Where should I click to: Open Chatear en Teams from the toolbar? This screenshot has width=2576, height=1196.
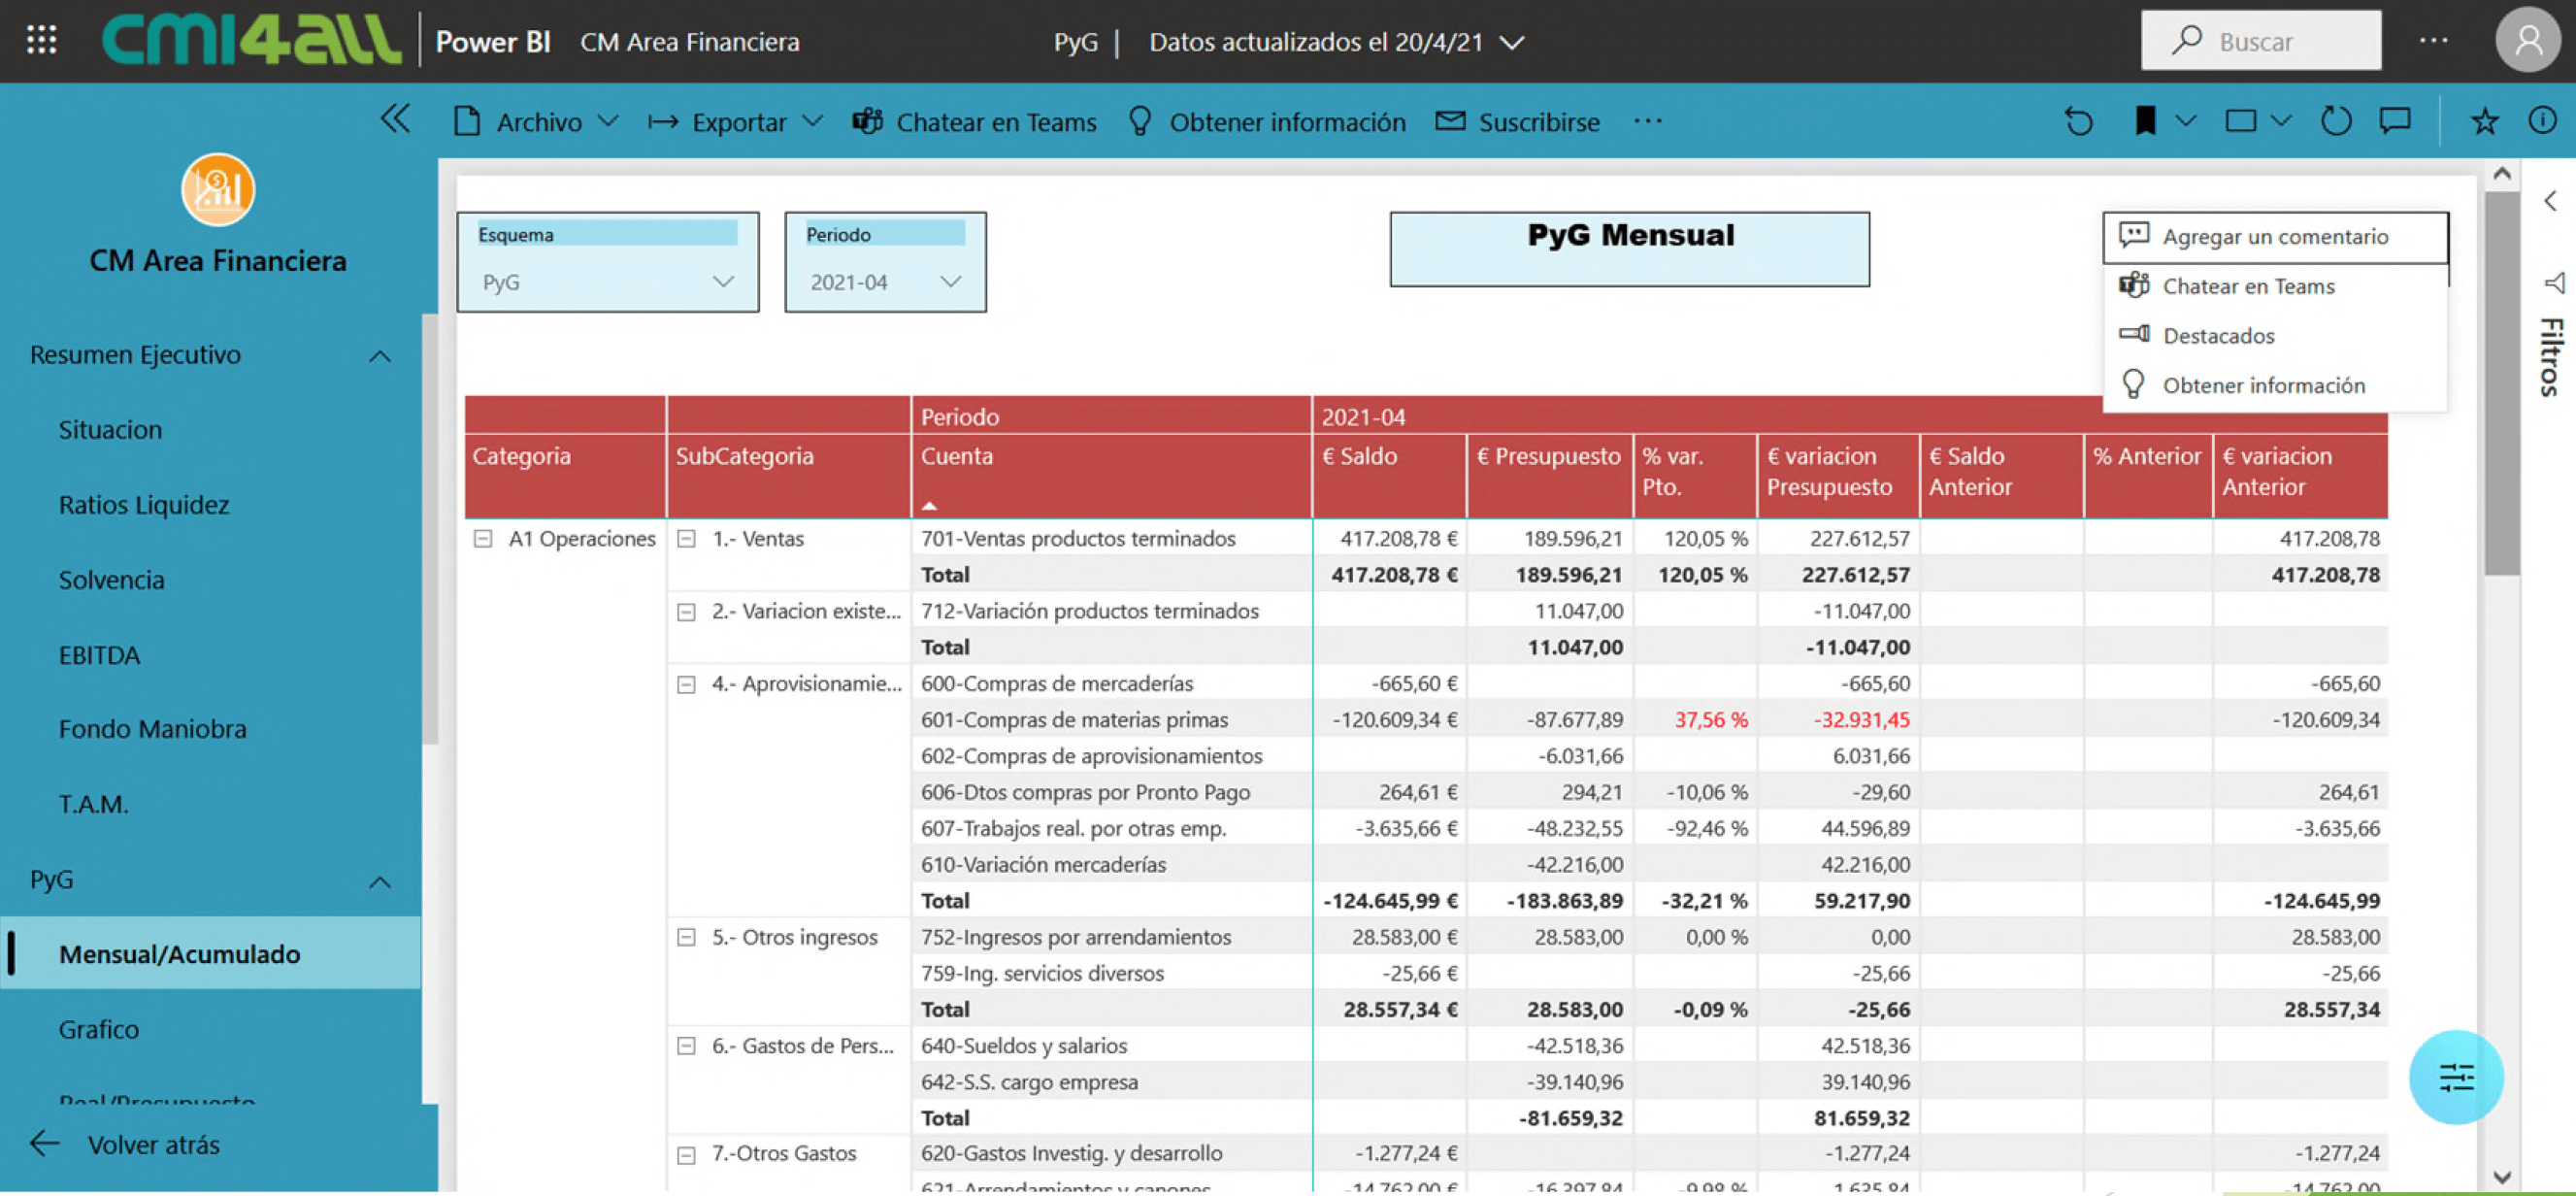[973, 121]
